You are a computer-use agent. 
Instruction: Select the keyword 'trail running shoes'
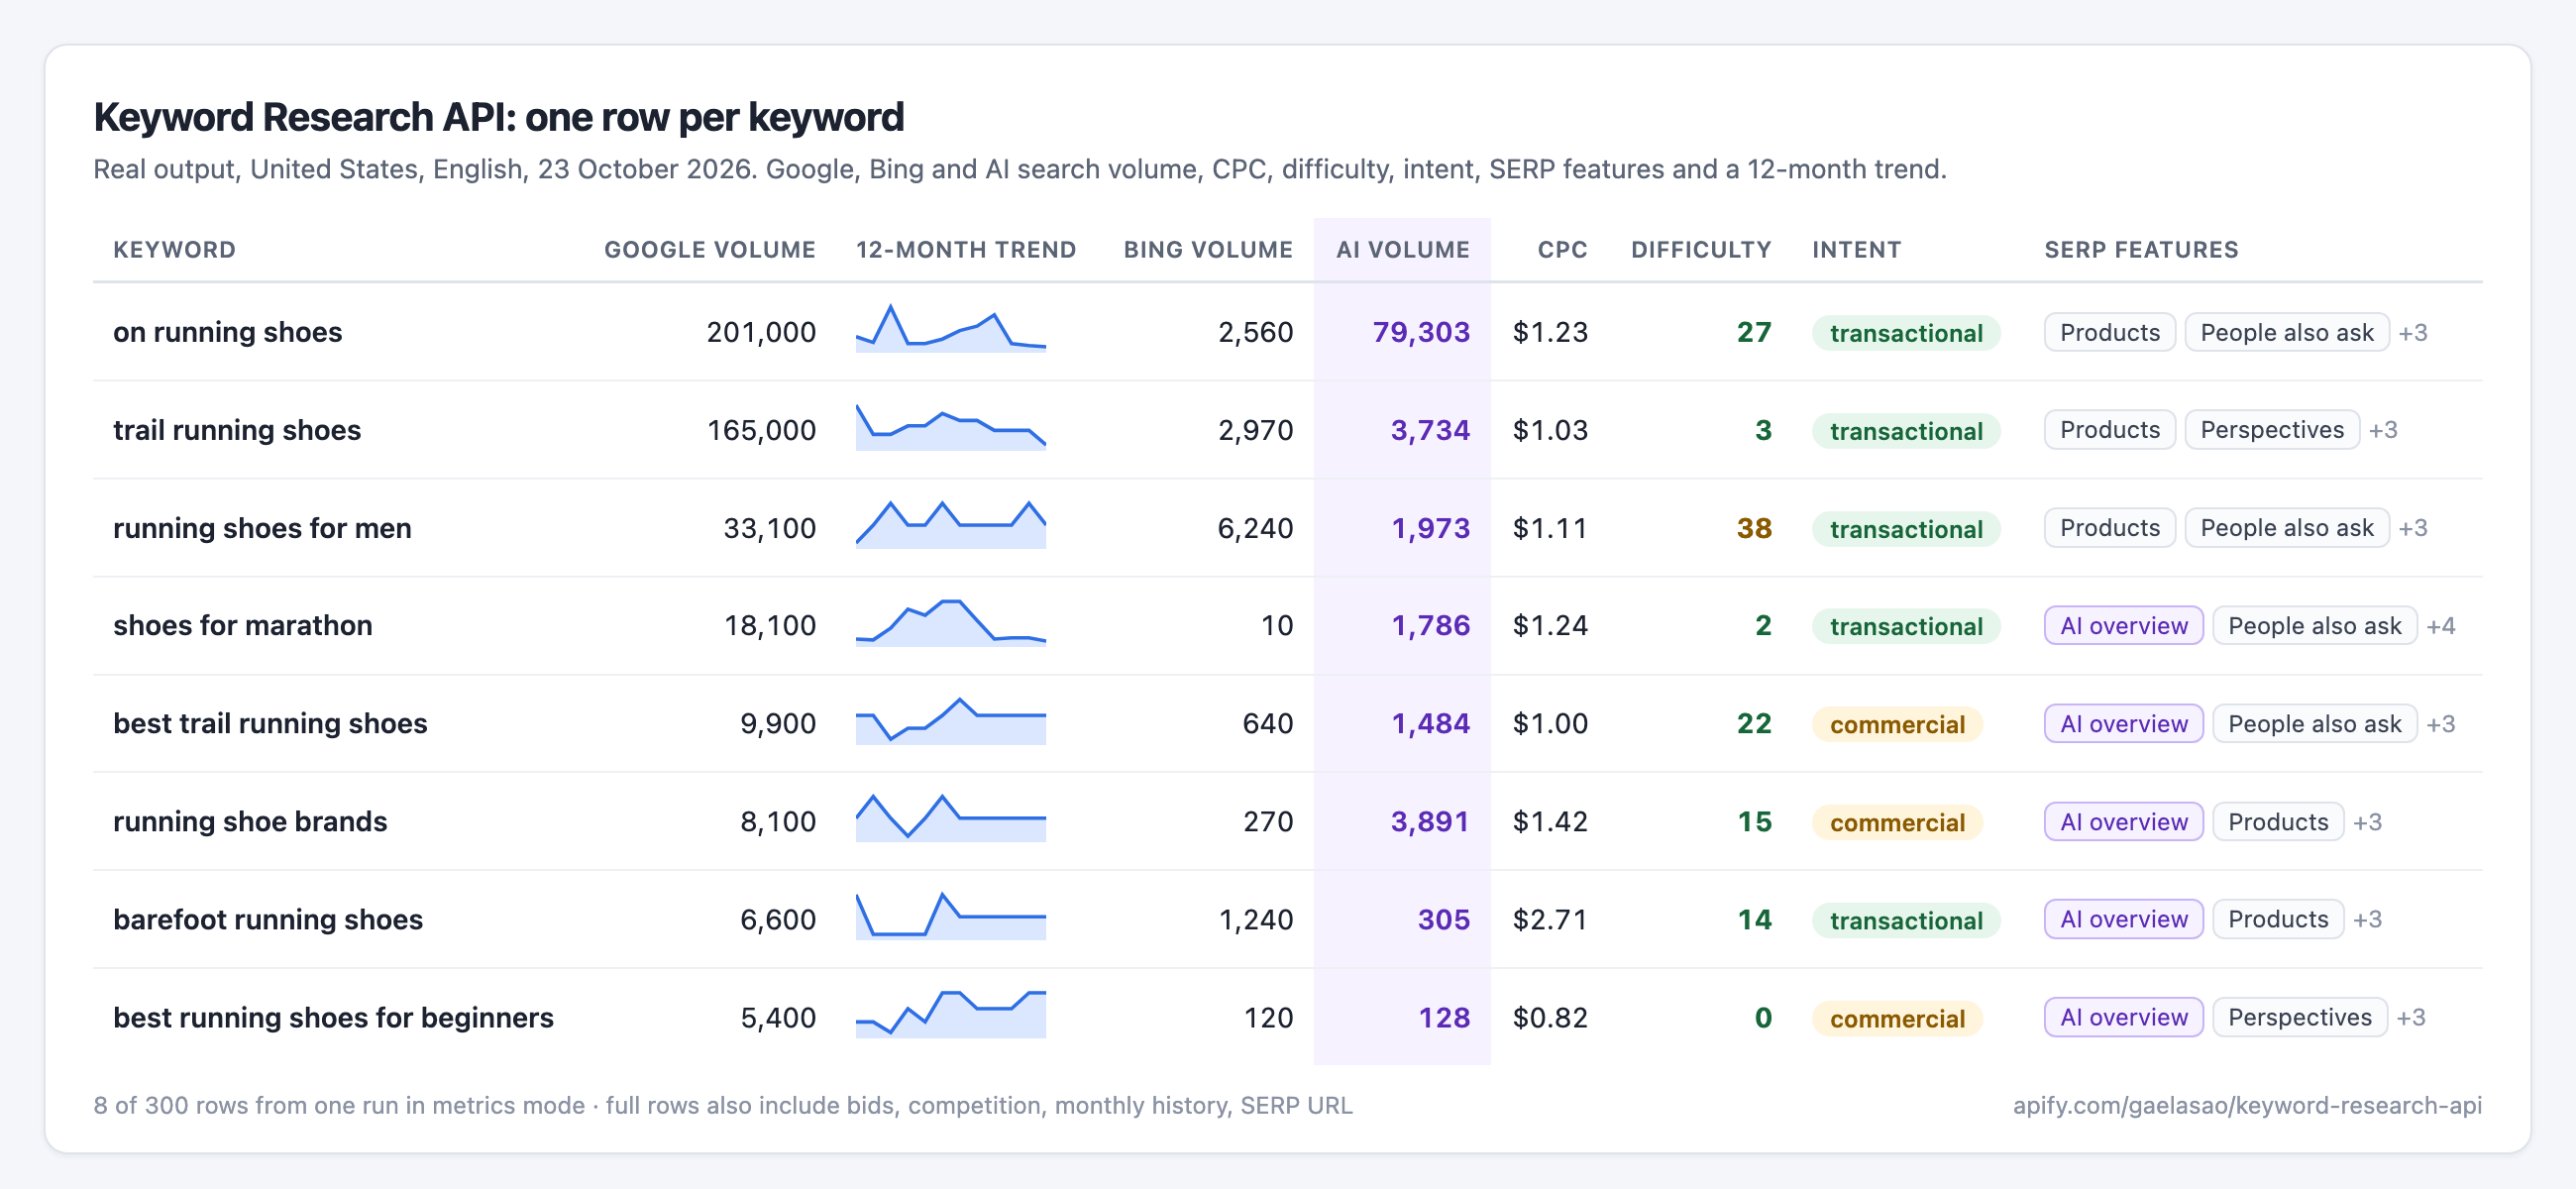tap(236, 430)
